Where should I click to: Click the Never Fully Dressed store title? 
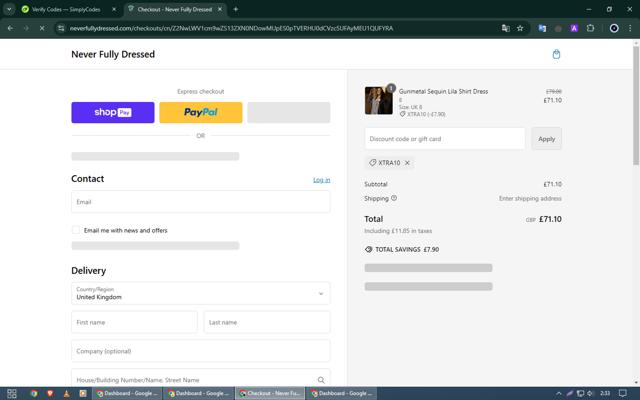click(x=113, y=54)
